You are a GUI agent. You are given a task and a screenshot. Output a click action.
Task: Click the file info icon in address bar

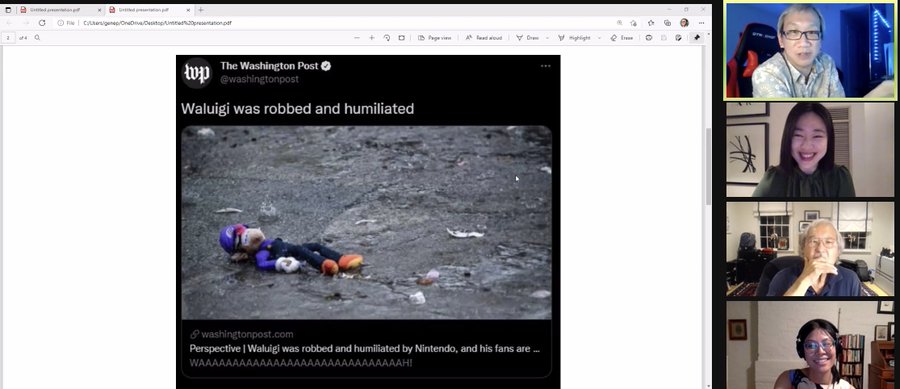60,23
